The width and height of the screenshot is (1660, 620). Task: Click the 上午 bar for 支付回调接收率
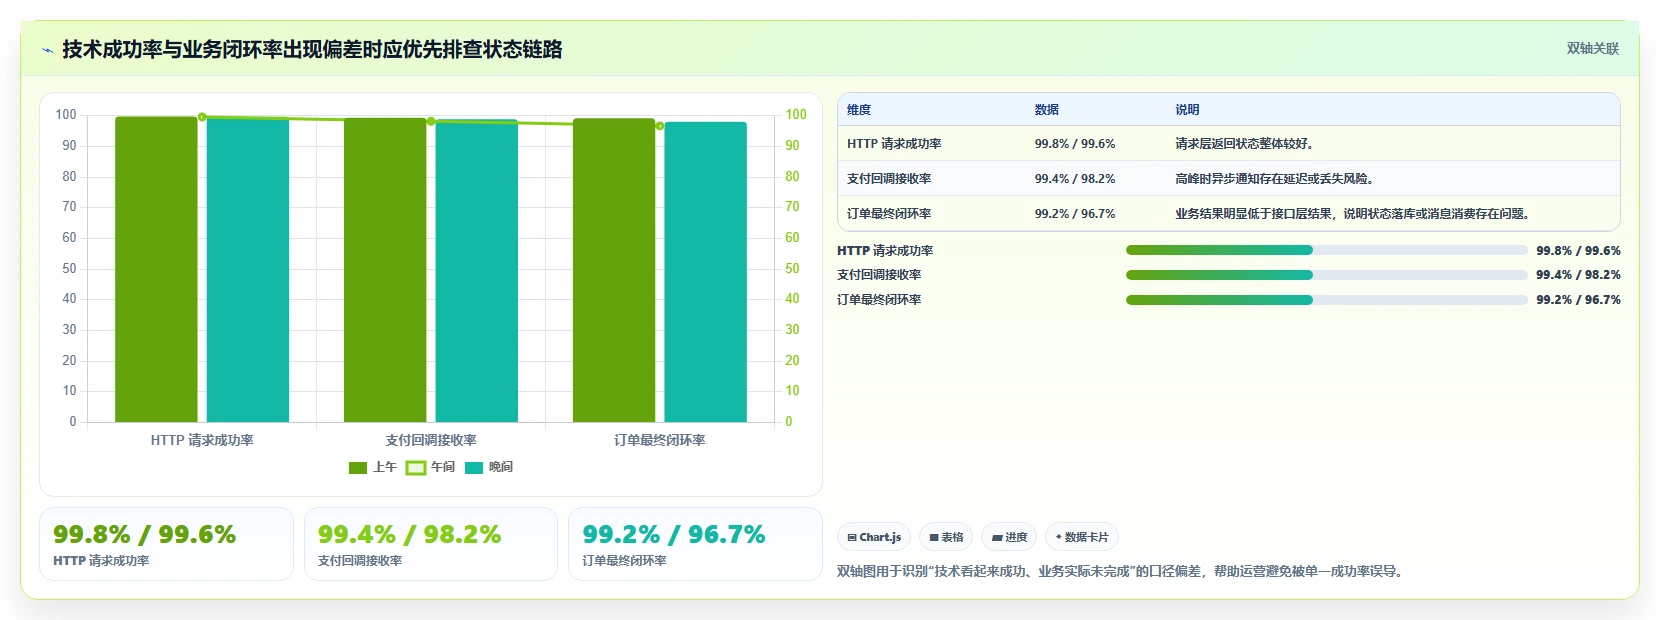[x=385, y=270]
